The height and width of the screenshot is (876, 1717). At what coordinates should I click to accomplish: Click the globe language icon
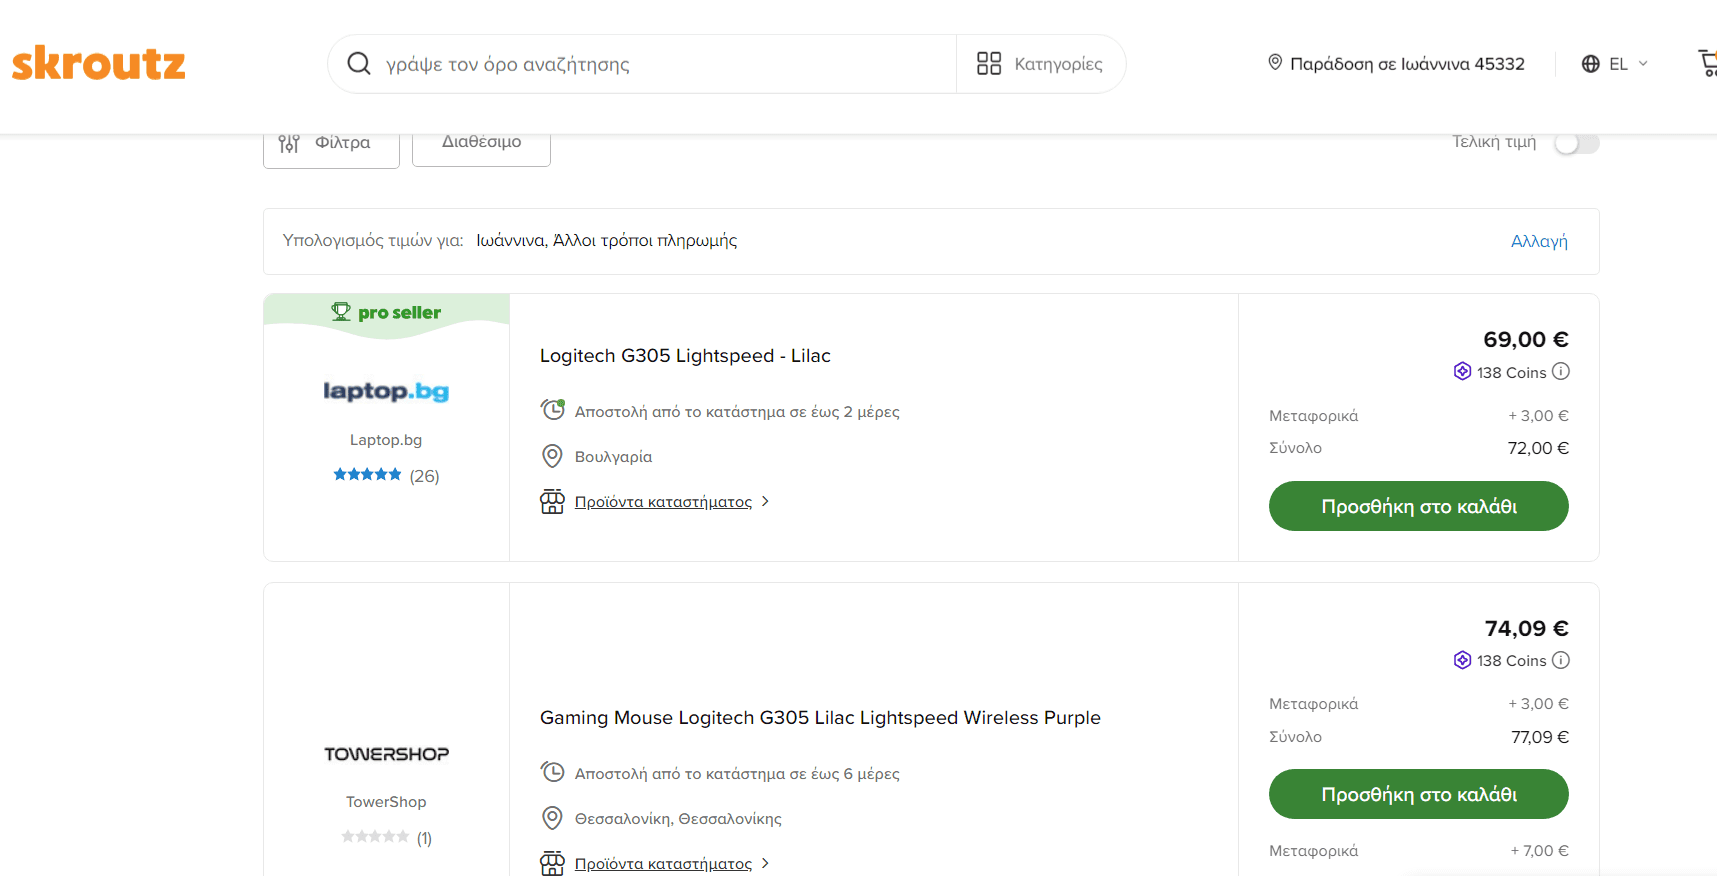pos(1591,64)
